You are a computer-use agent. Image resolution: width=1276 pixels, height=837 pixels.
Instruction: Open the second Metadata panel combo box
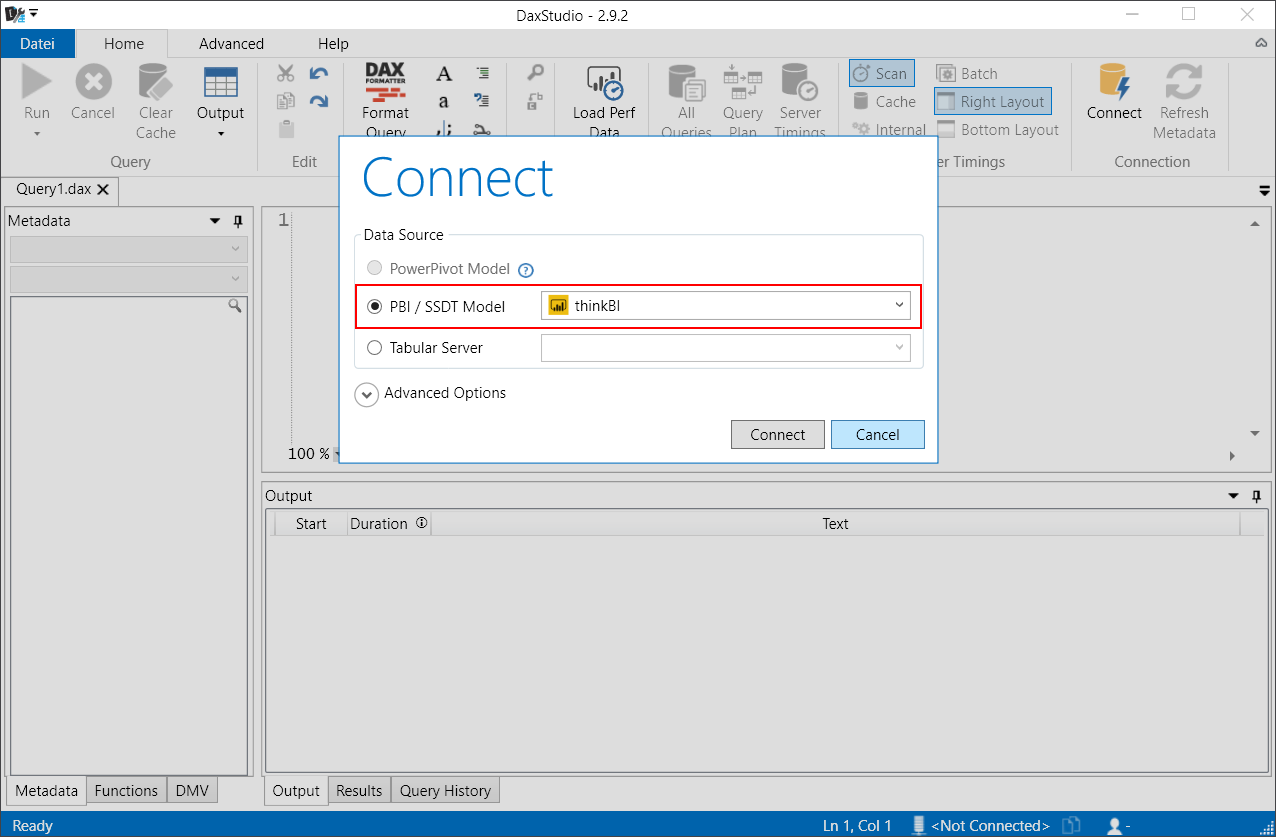click(128, 279)
